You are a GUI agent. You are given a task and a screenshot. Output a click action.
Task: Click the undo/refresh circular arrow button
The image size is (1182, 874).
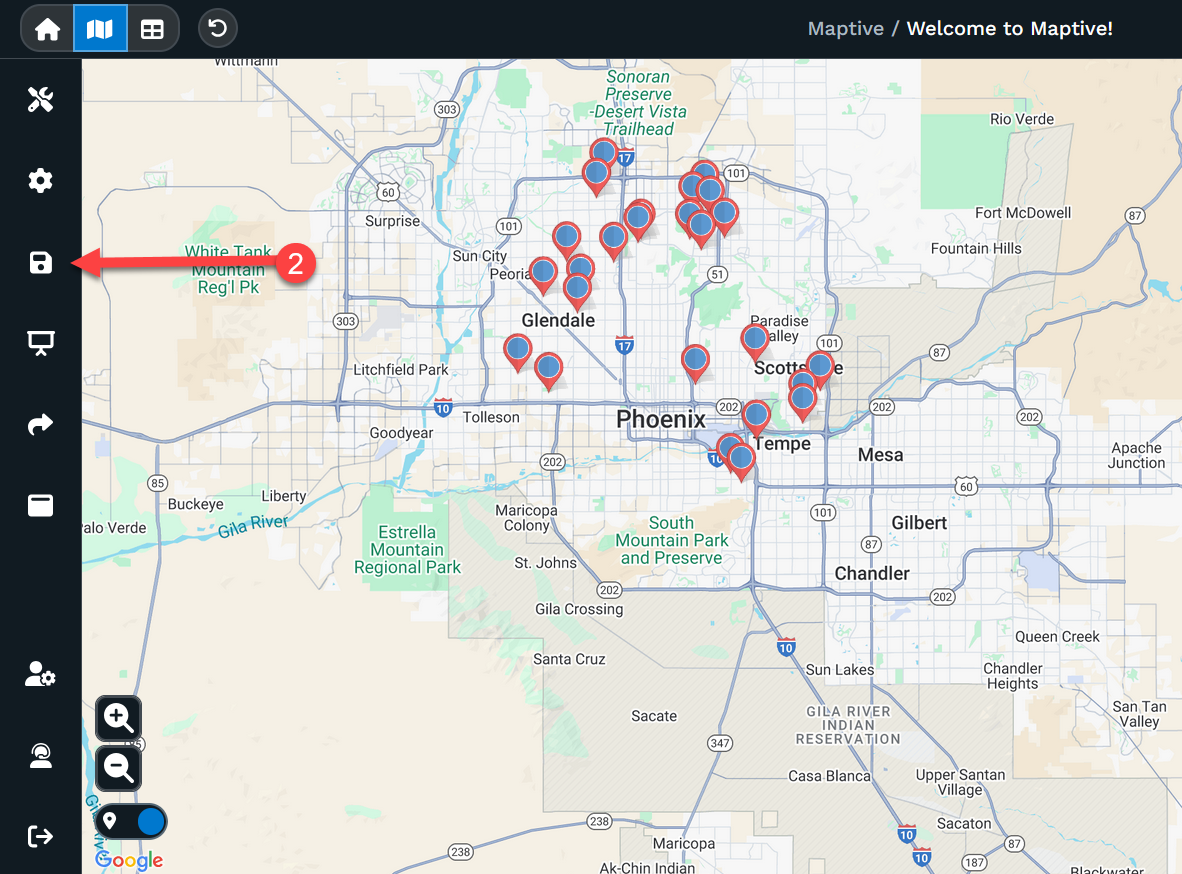point(218,29)
